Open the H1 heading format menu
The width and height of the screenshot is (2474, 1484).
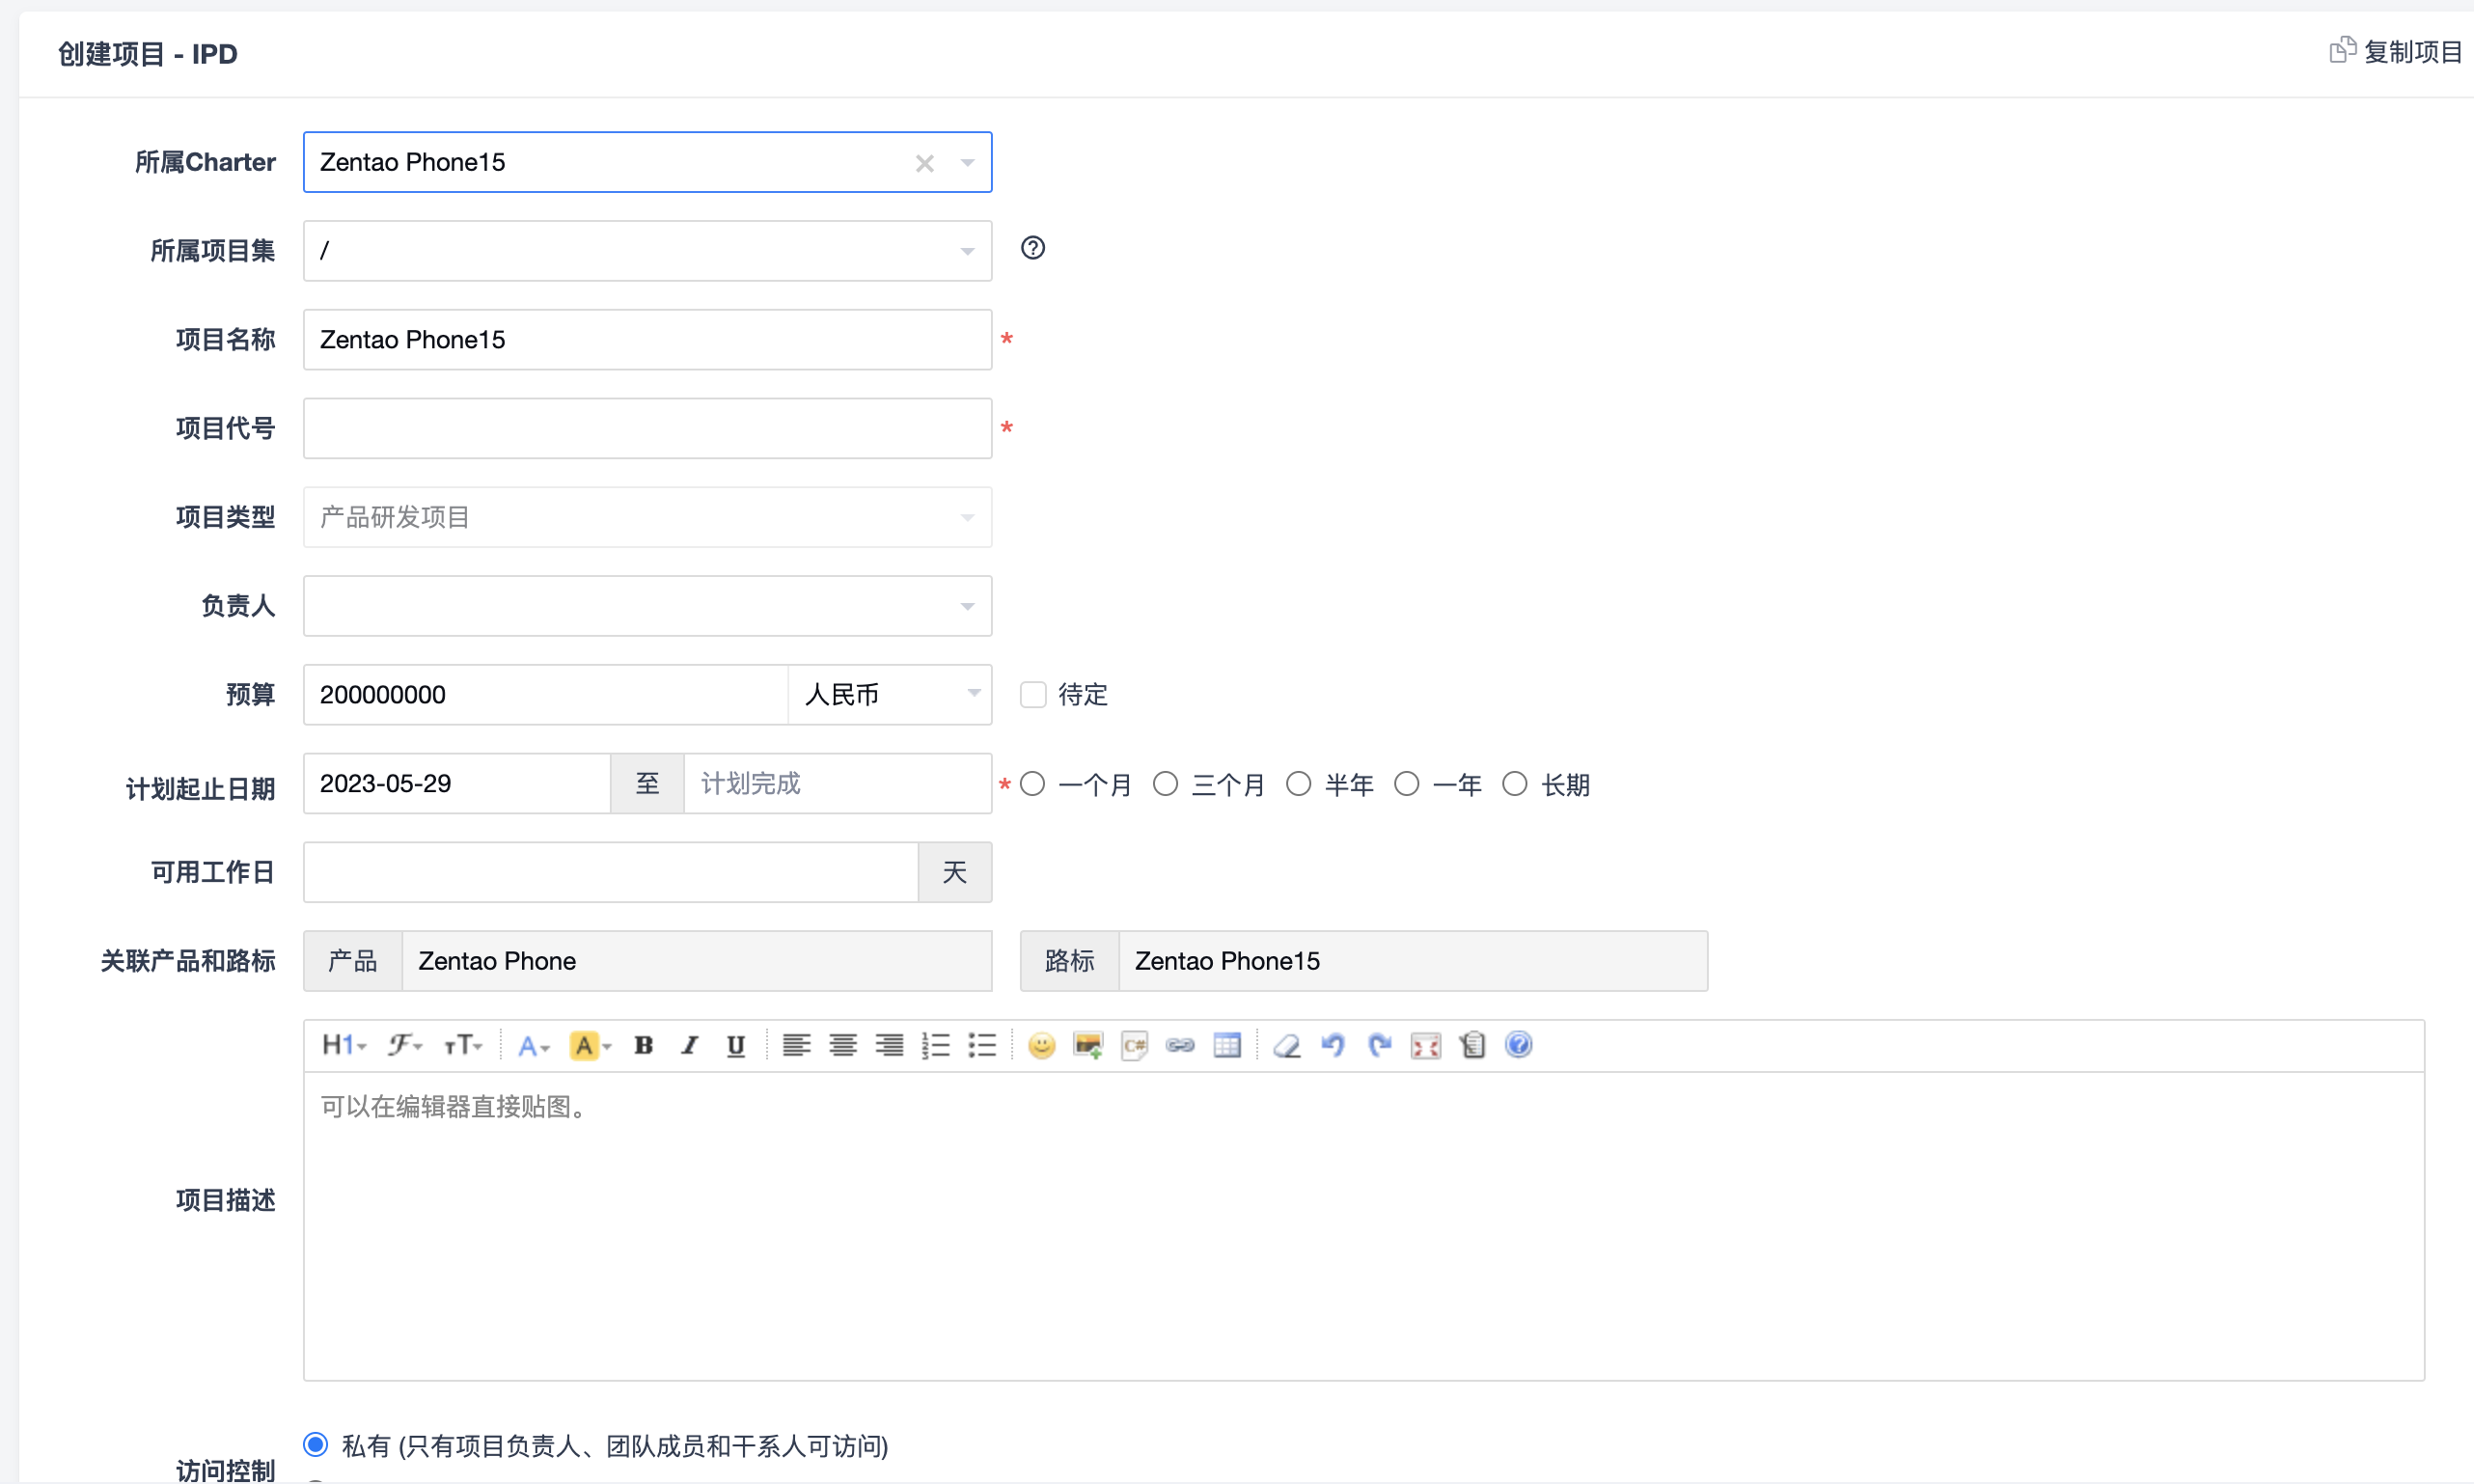[x=343, y=1045]
